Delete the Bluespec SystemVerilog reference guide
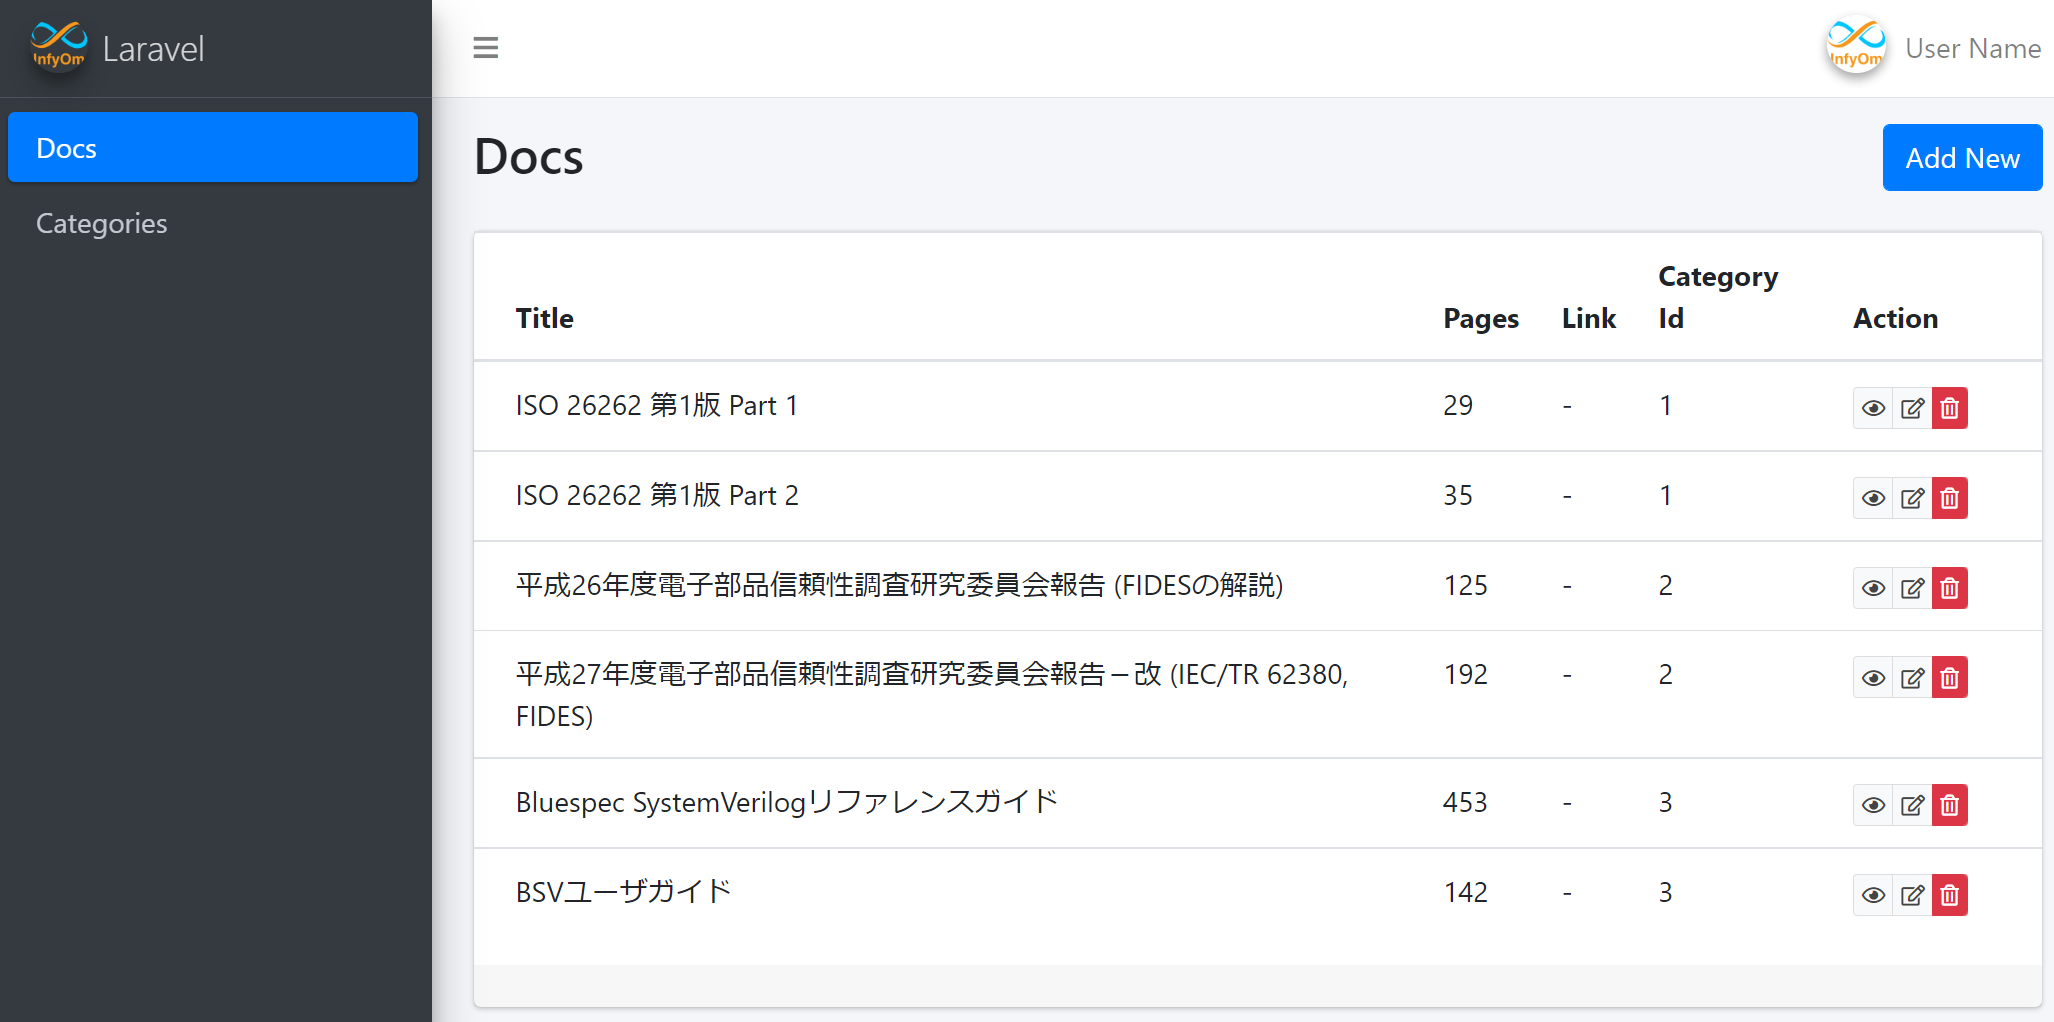The width and height of the screenshot is (2054, 1022). click(x=1949, y=805)
